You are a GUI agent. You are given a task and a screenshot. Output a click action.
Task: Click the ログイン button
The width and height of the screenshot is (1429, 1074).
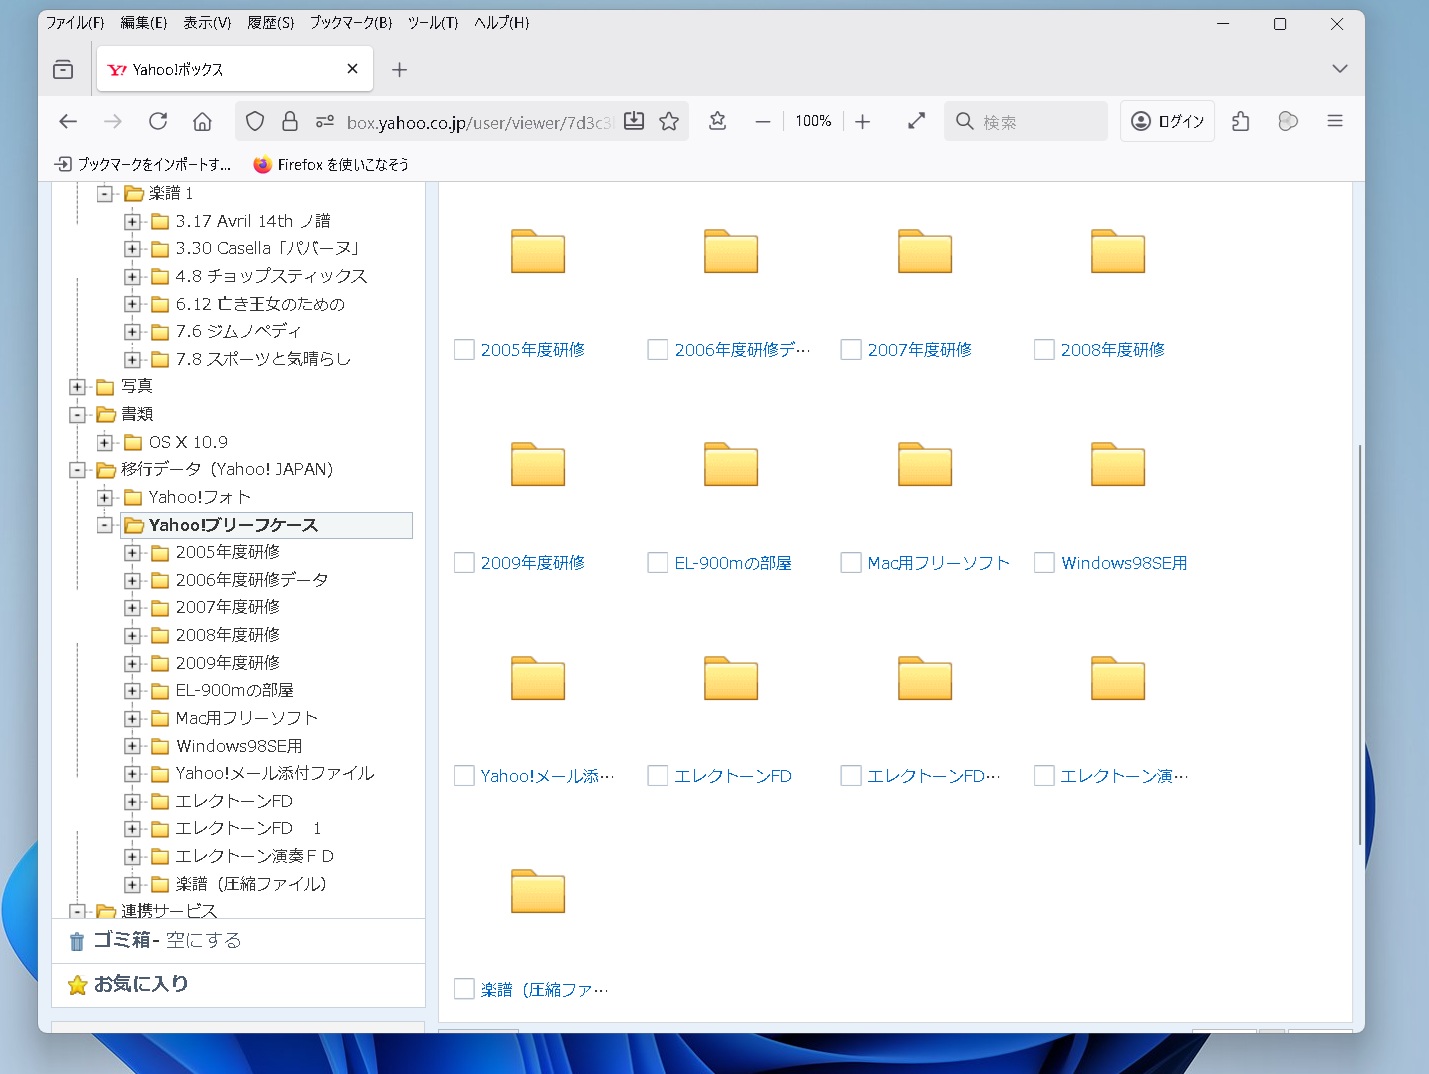pyautogui.click(x=1167, y=121)
